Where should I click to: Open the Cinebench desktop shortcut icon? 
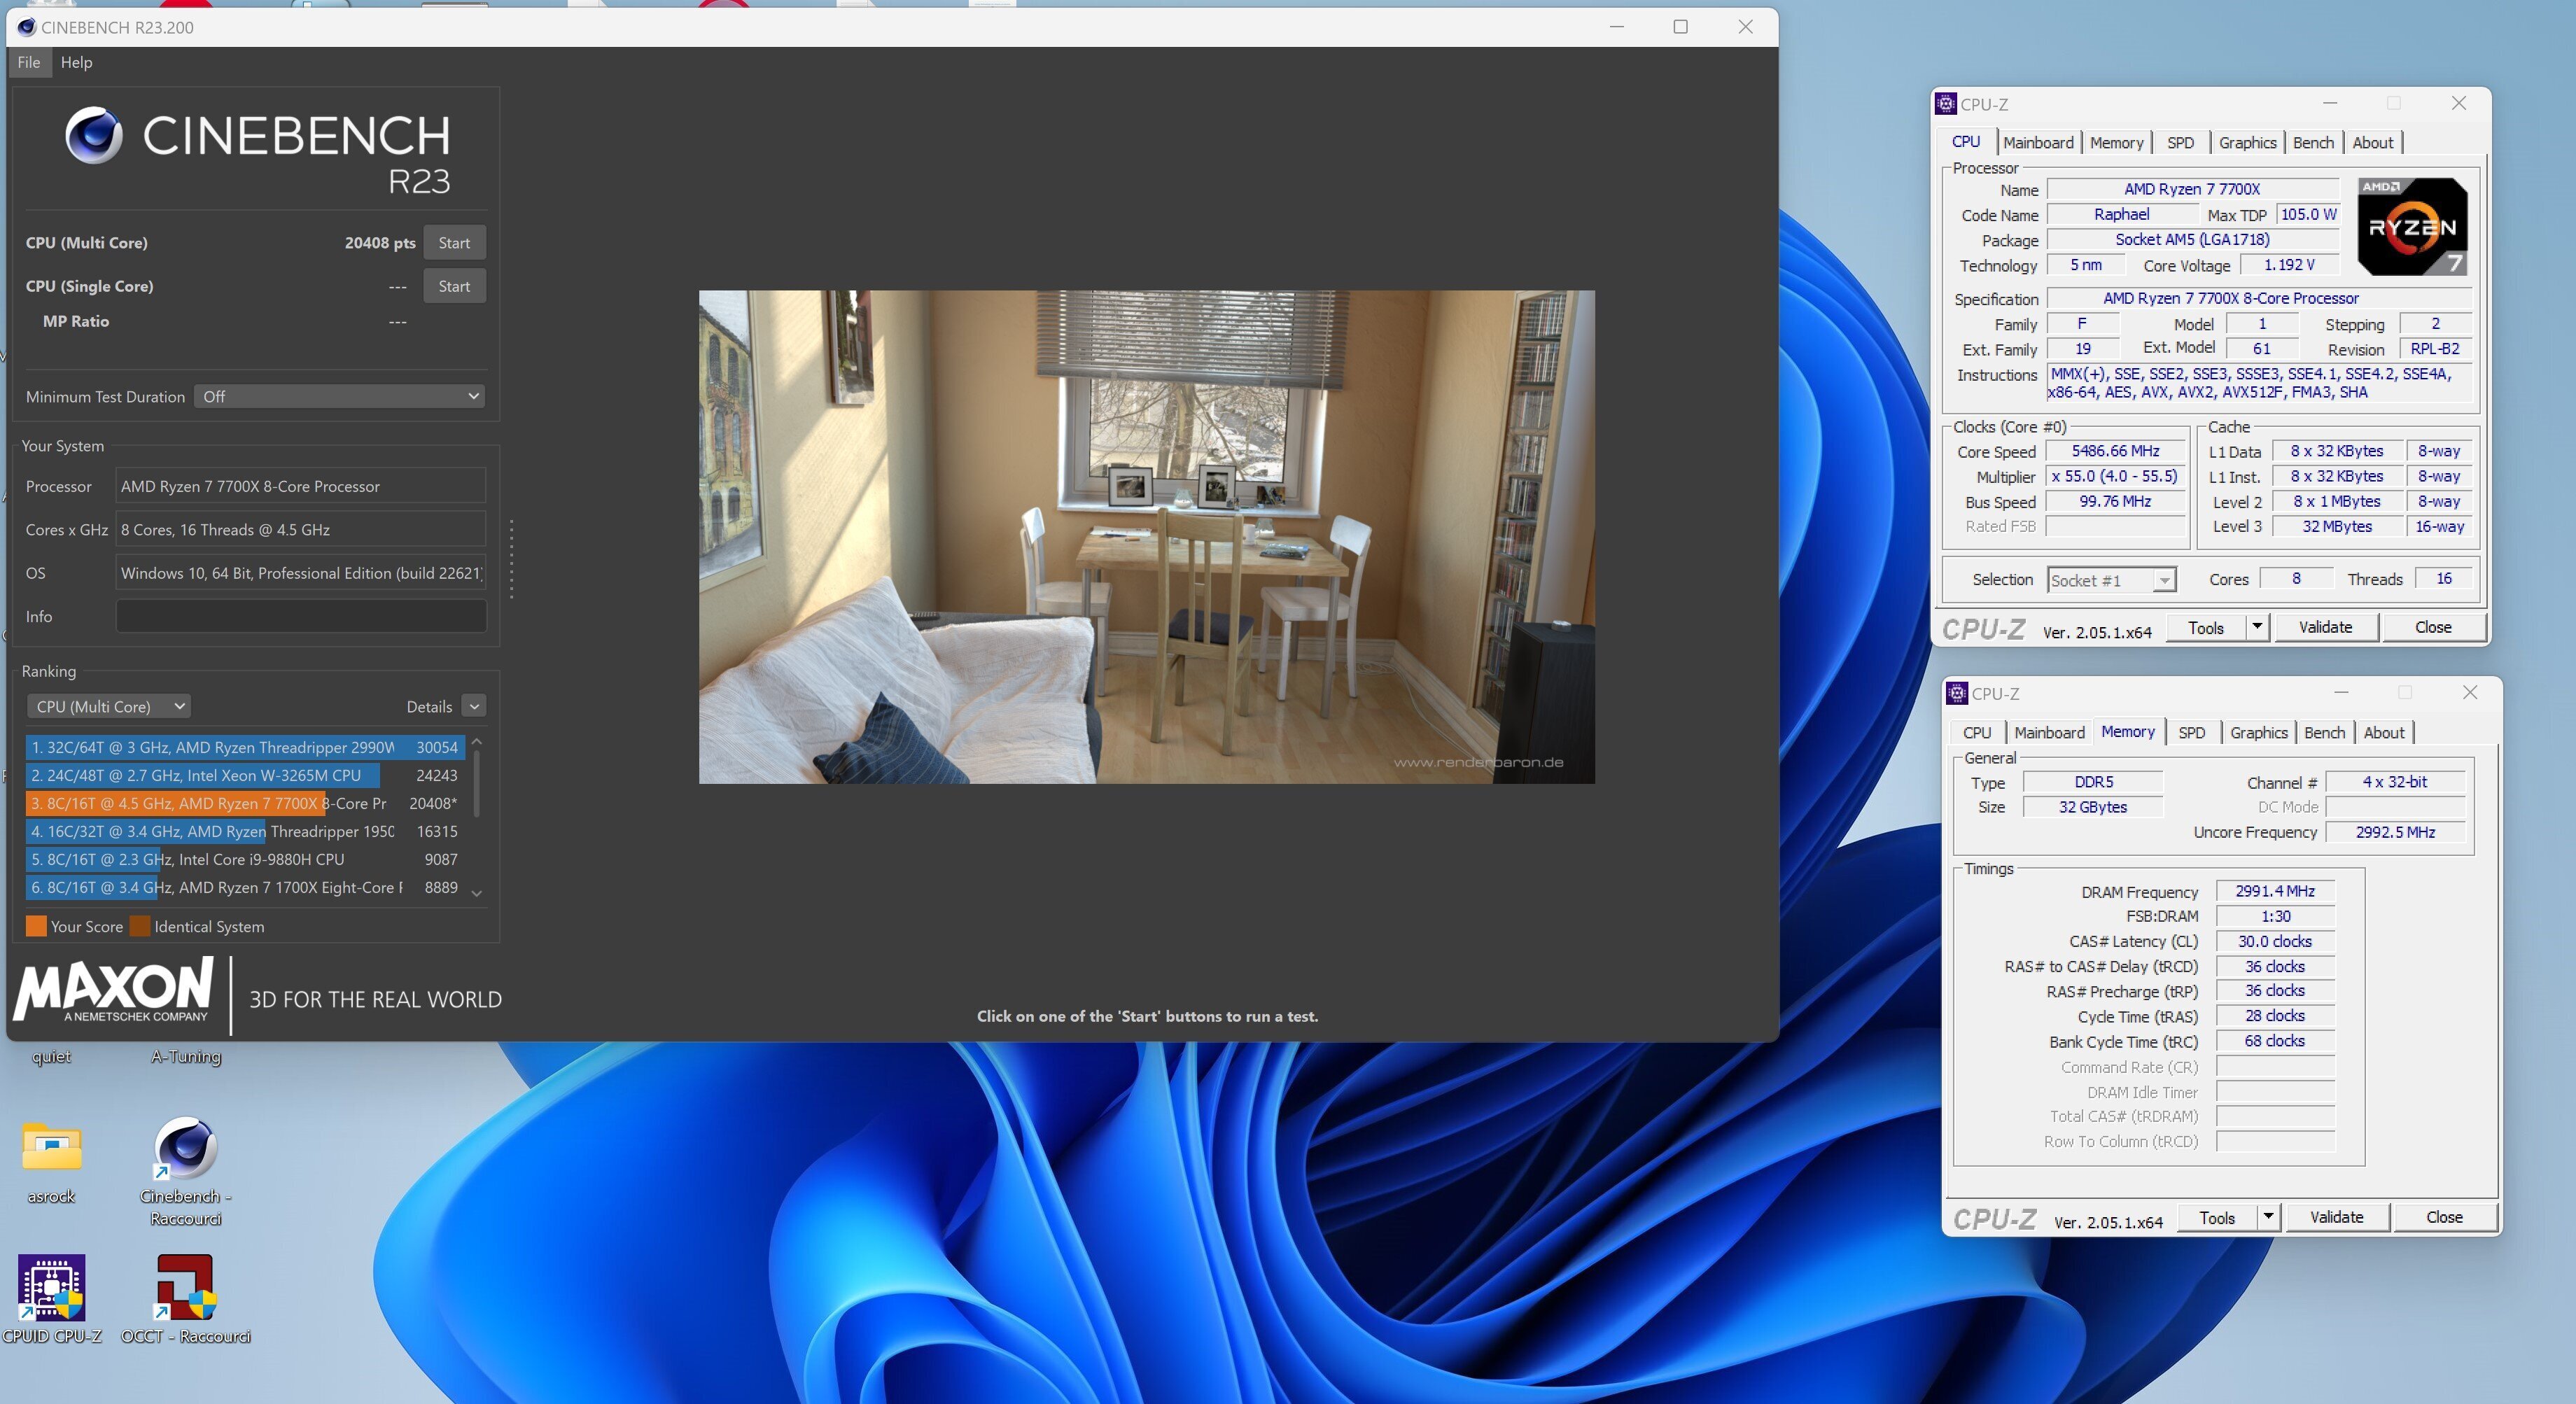point(186,1148)
